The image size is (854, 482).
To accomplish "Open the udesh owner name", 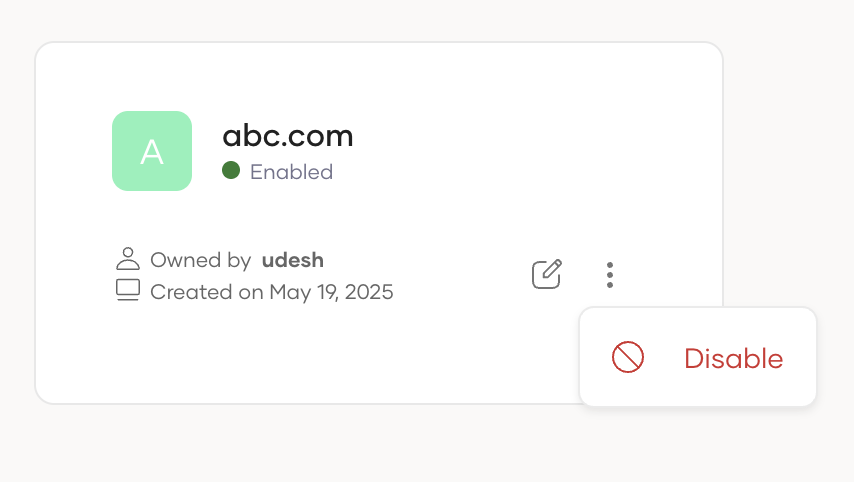I will [x=293, y=260].
